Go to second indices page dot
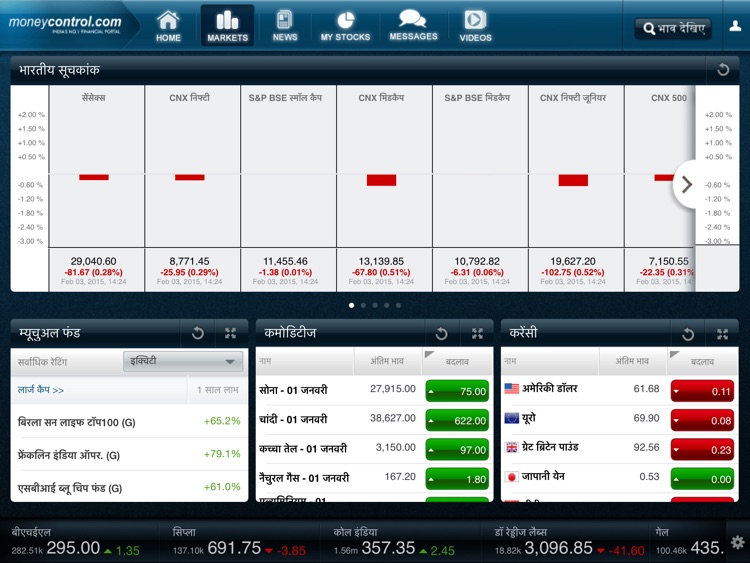Image resolution: width=750 pixels, height=563 pixels. [x=364, y=305]
